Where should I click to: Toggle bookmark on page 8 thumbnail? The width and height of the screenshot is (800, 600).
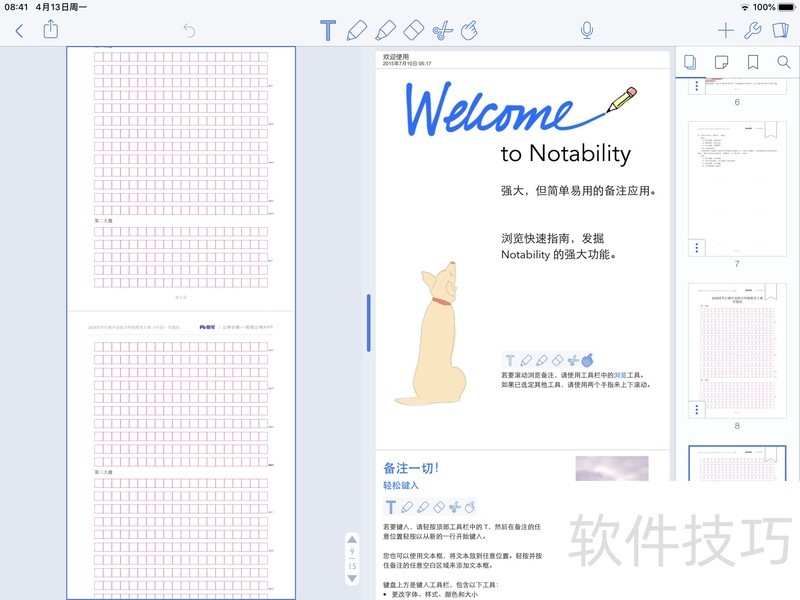click(x=770, y=291)
